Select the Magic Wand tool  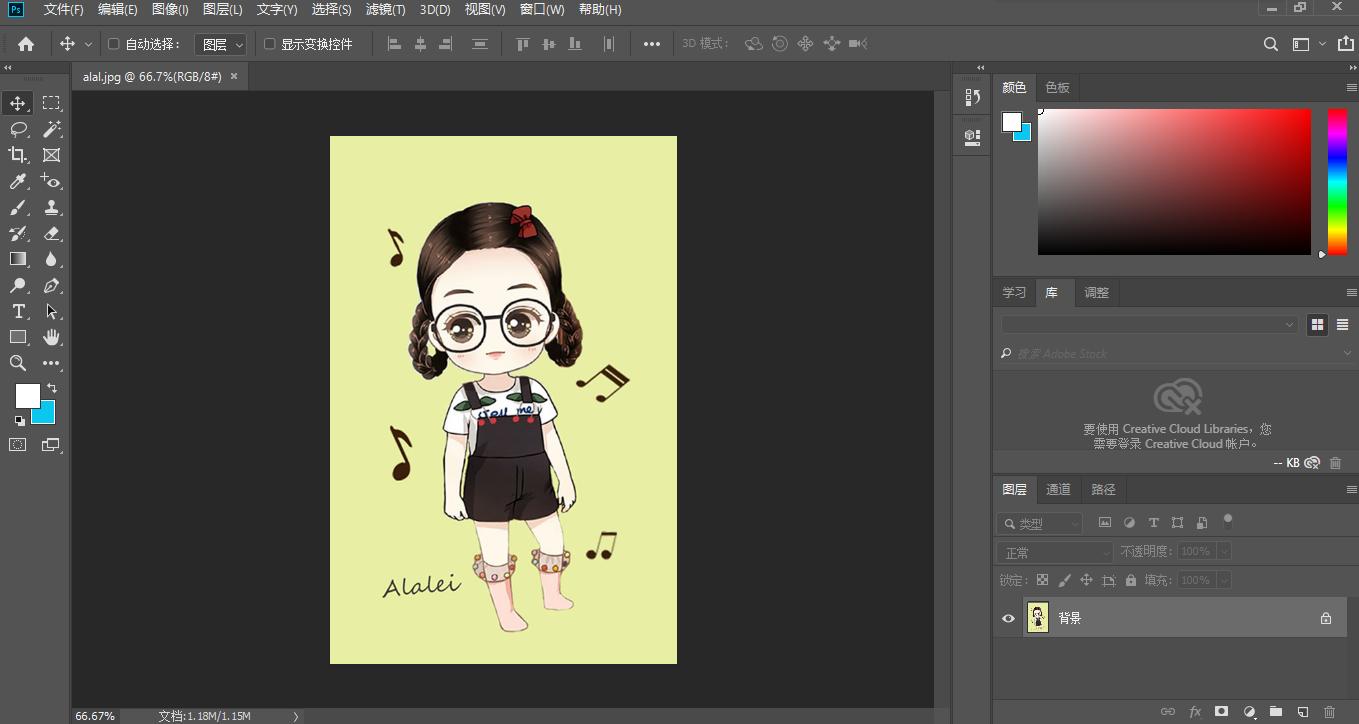[51, 129]
